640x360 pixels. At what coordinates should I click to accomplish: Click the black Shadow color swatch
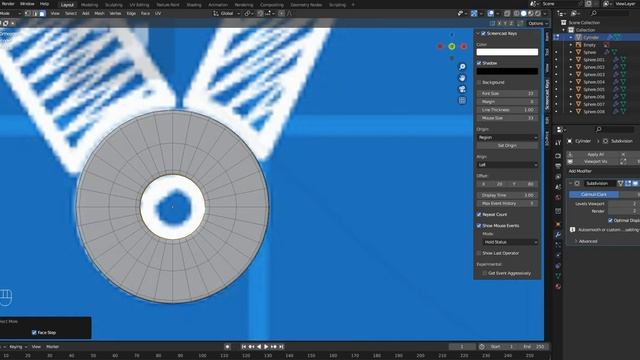coord(507,71)
